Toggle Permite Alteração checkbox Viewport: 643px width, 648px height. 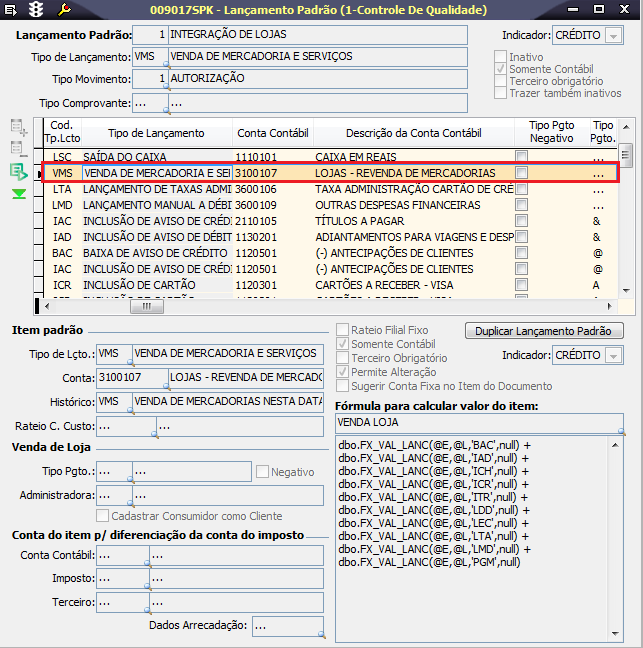pyautogui.click(x=342, y=372)
